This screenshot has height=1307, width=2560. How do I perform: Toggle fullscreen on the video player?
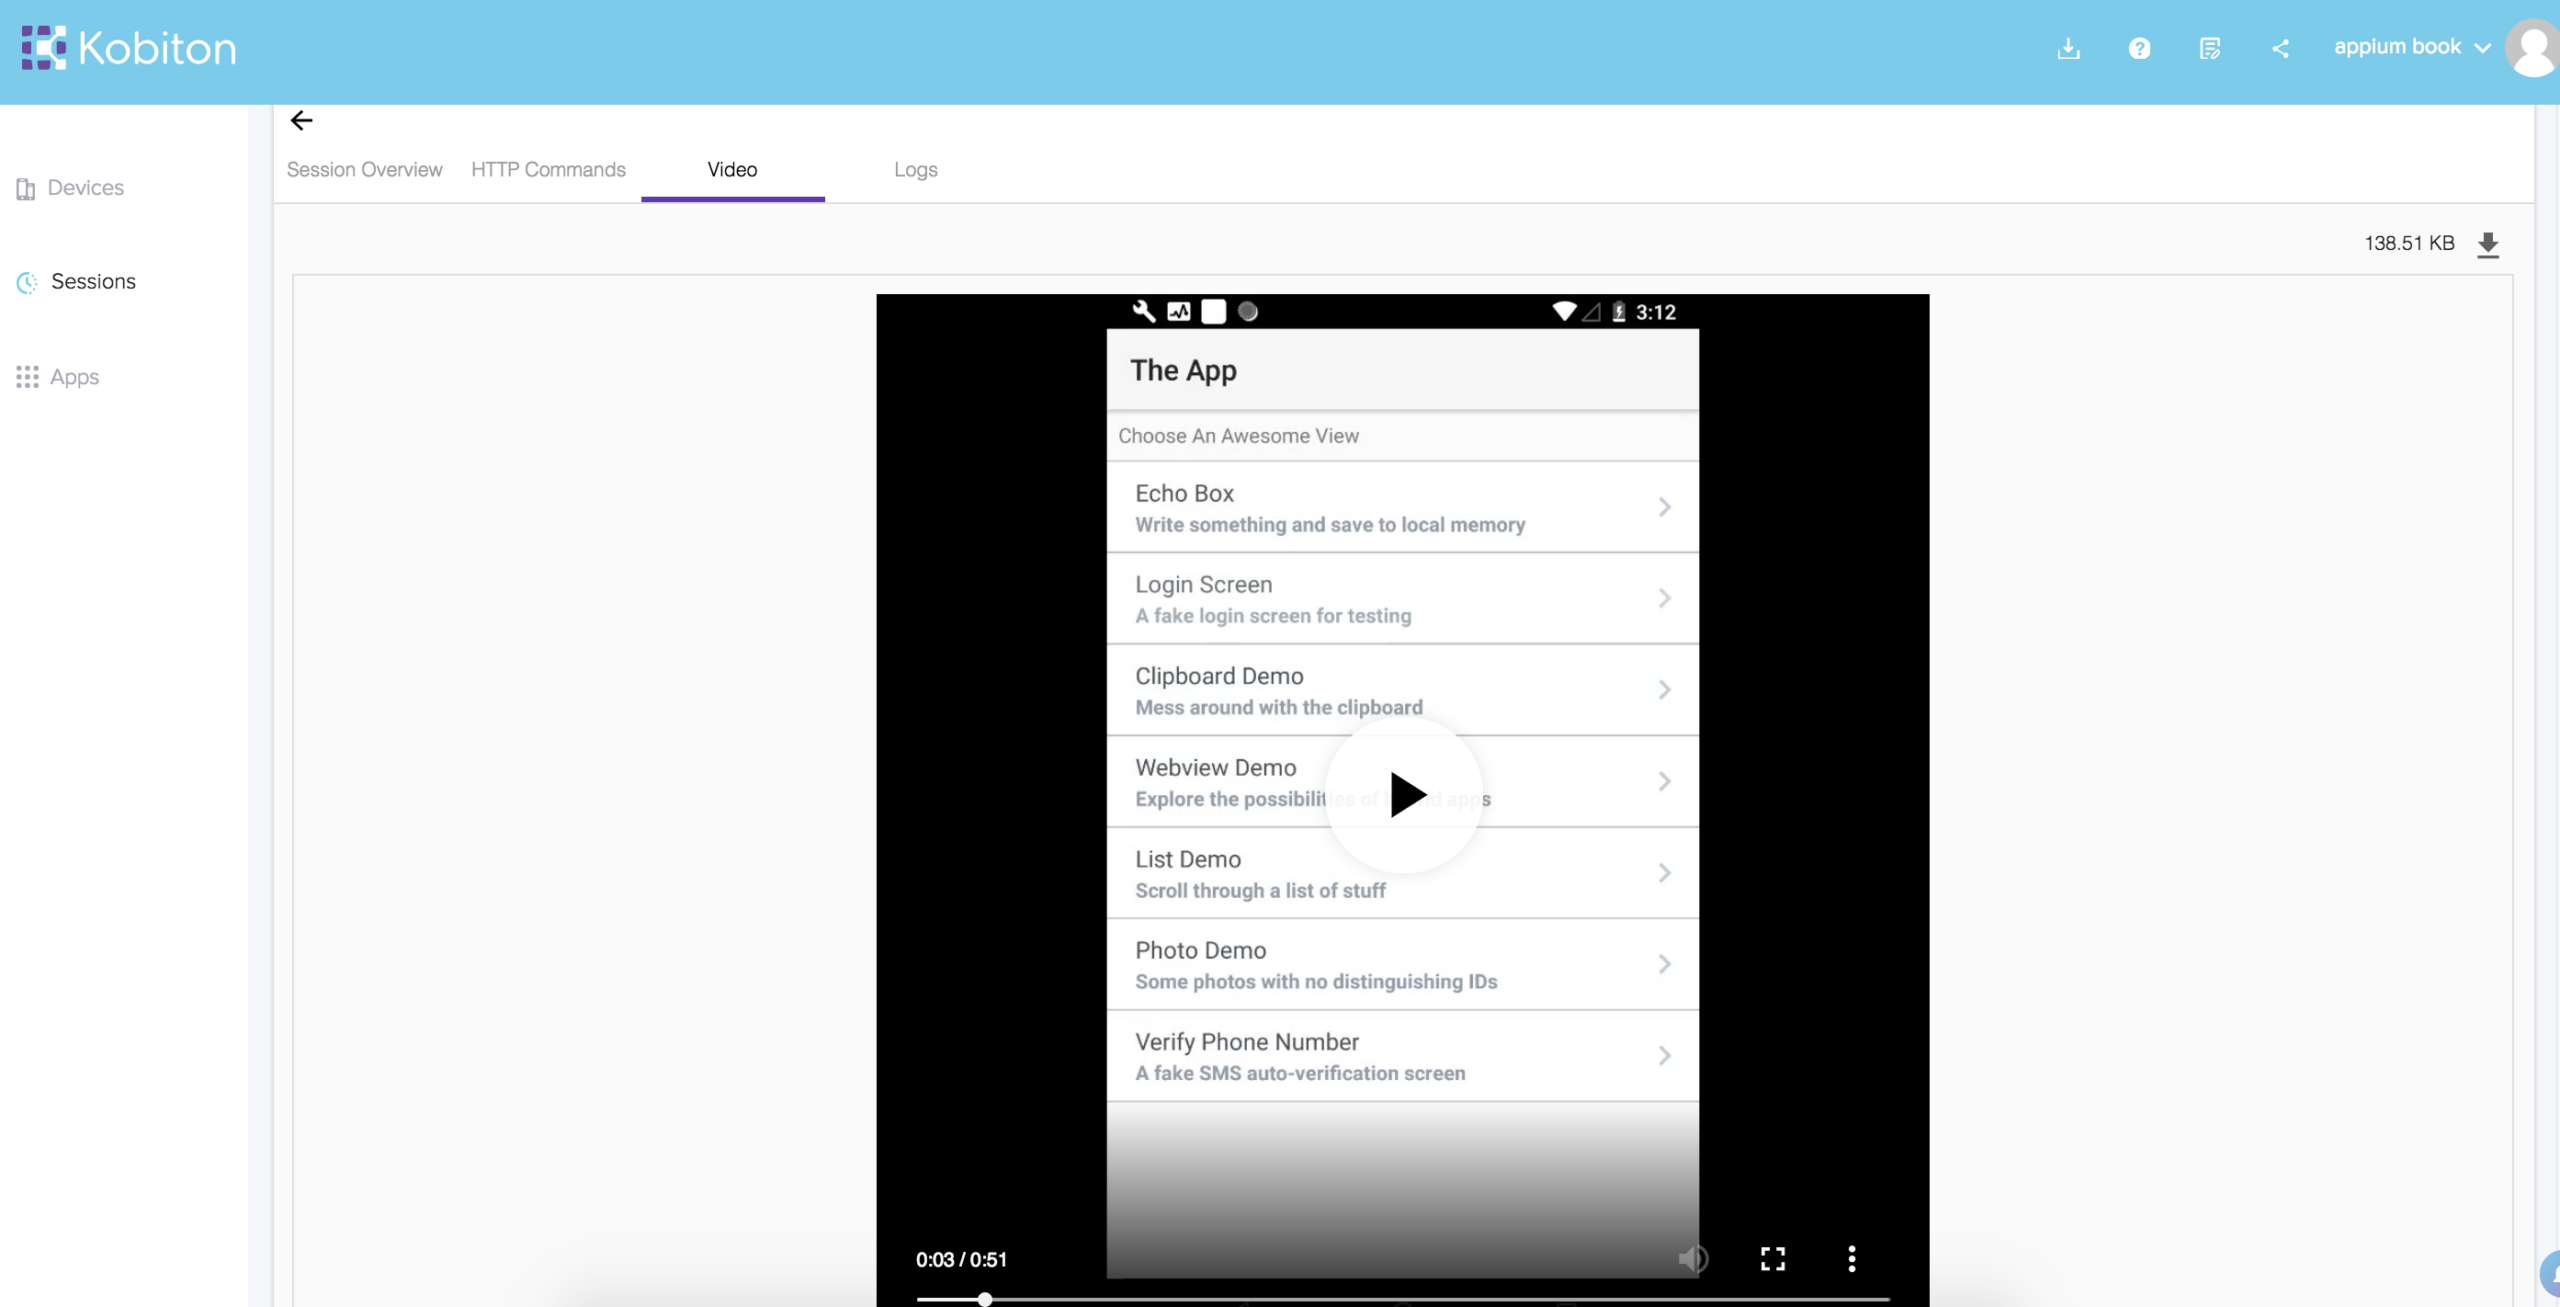(1772, 1259)
